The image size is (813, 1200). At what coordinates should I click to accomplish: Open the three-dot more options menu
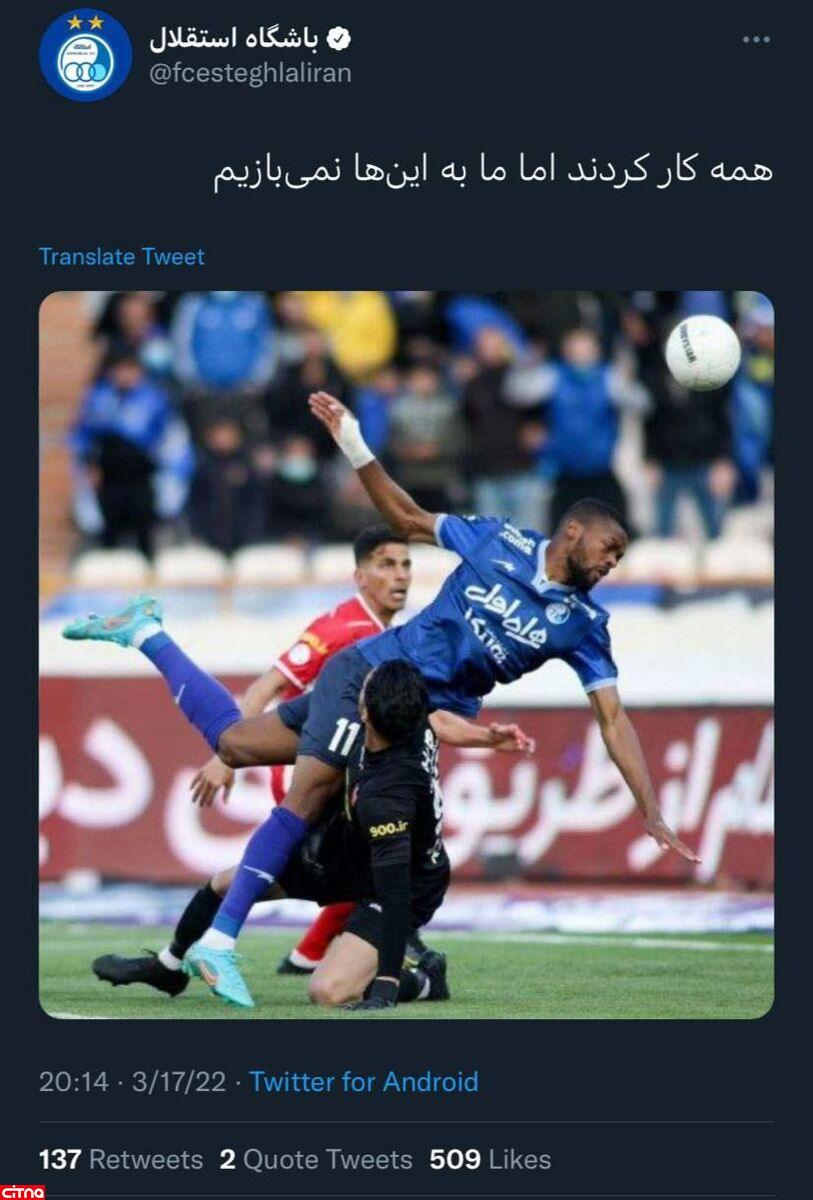point(756,40)
